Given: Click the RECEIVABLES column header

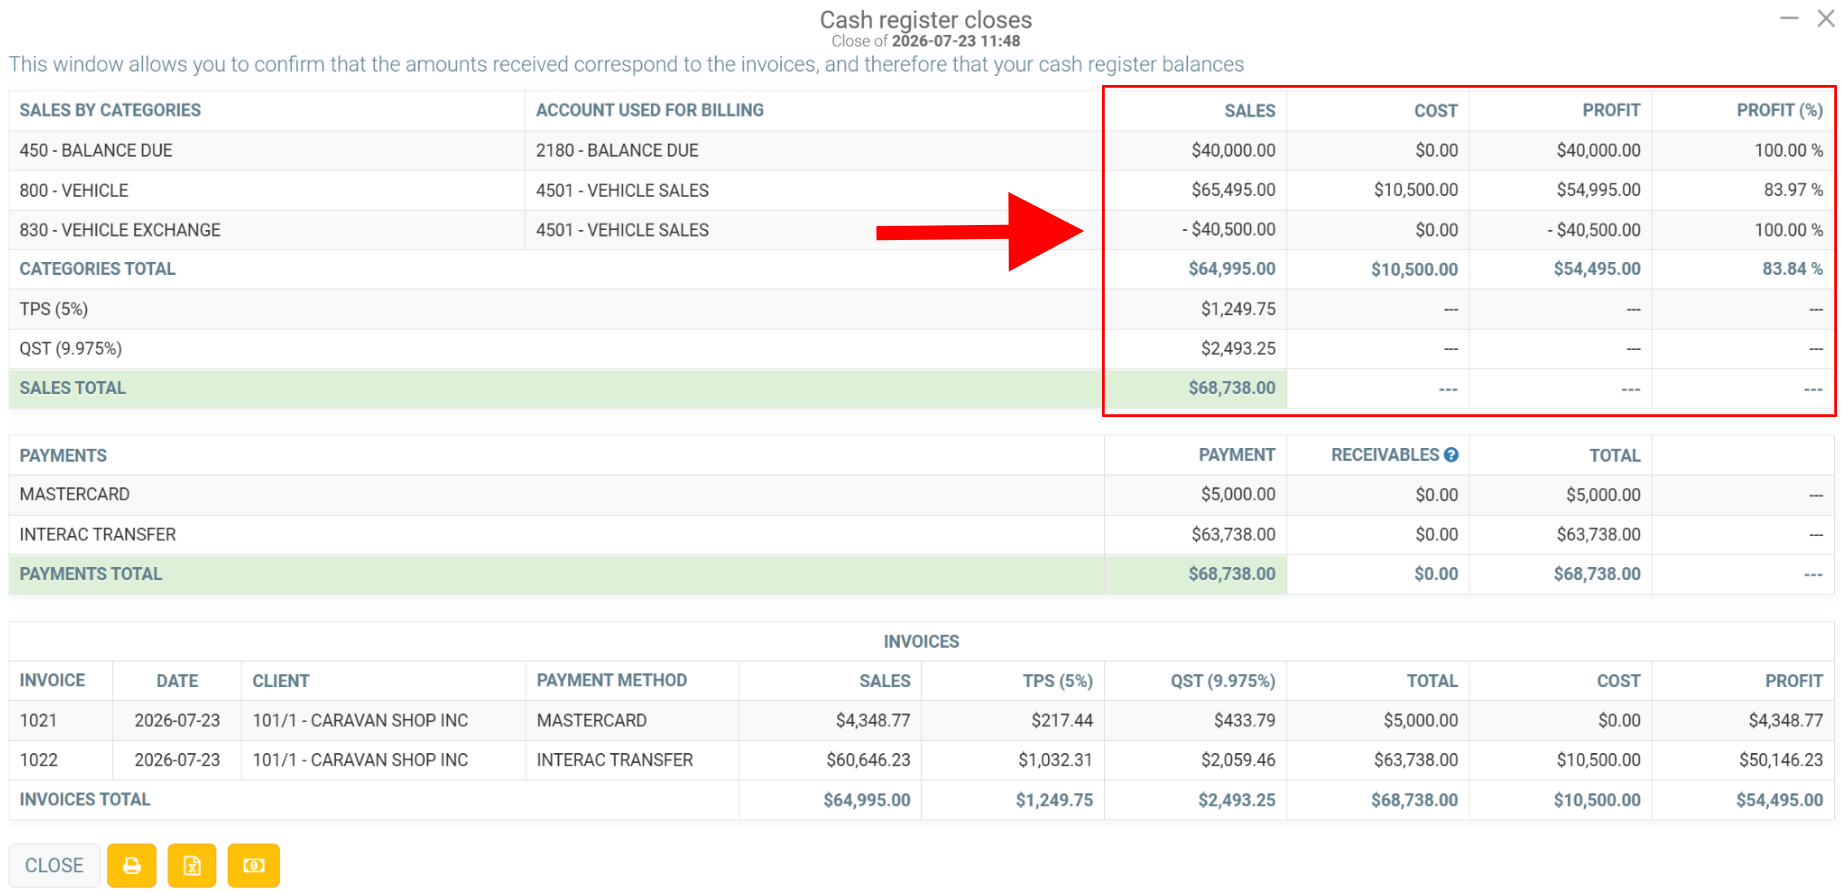Looking at the screenshot, I should pyautogui.click(x=1385, y=455).
